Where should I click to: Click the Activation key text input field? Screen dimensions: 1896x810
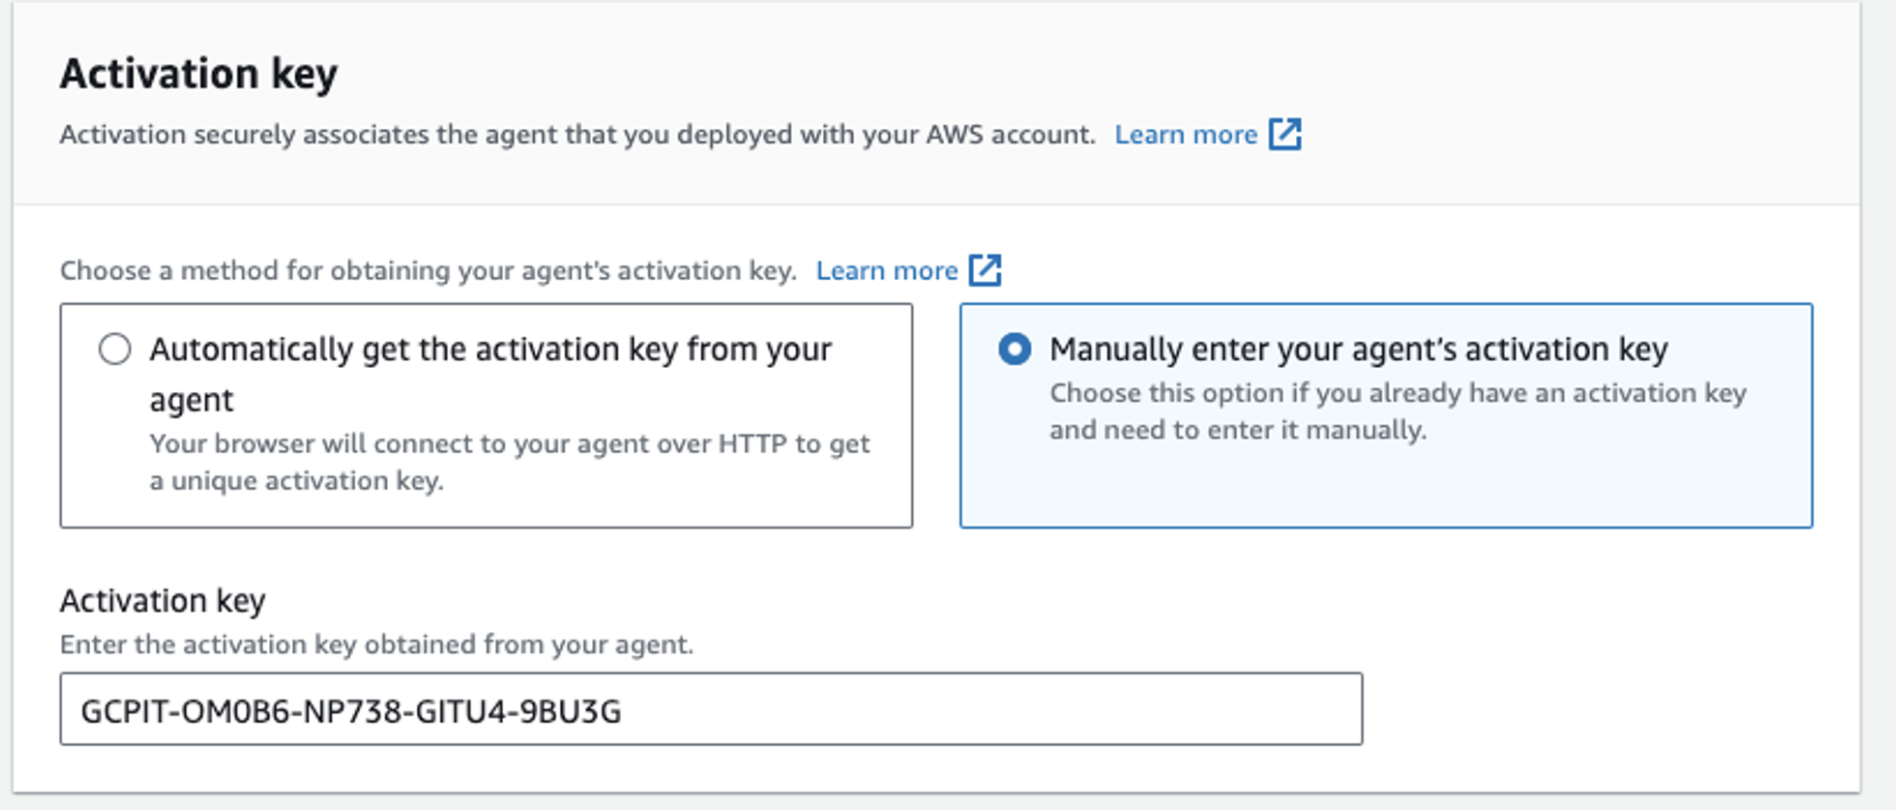click(710, 709)
